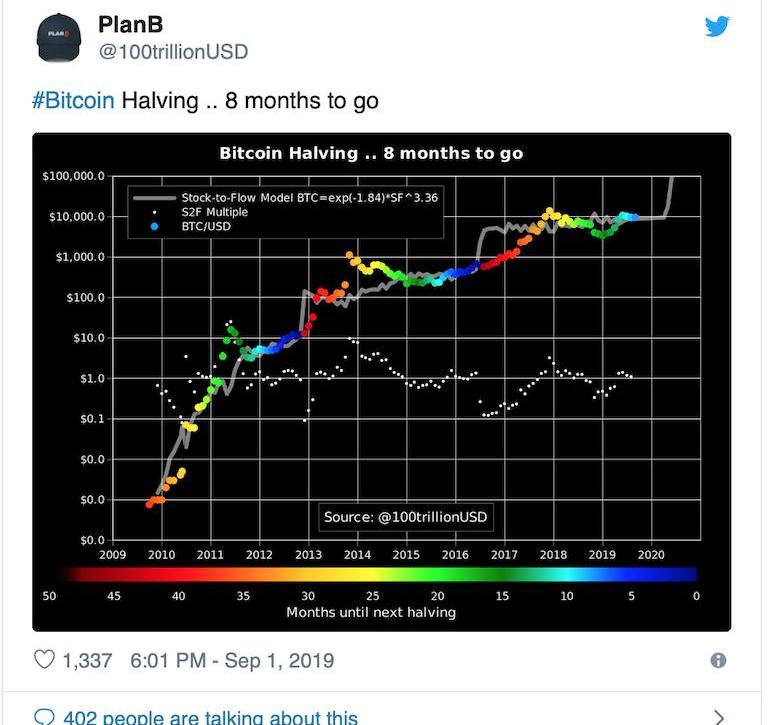Image resolution: width=768 pixels, height=725 pixels.
Task: Open the Bitcoin Halving chart image
Action: pos(382,382)
